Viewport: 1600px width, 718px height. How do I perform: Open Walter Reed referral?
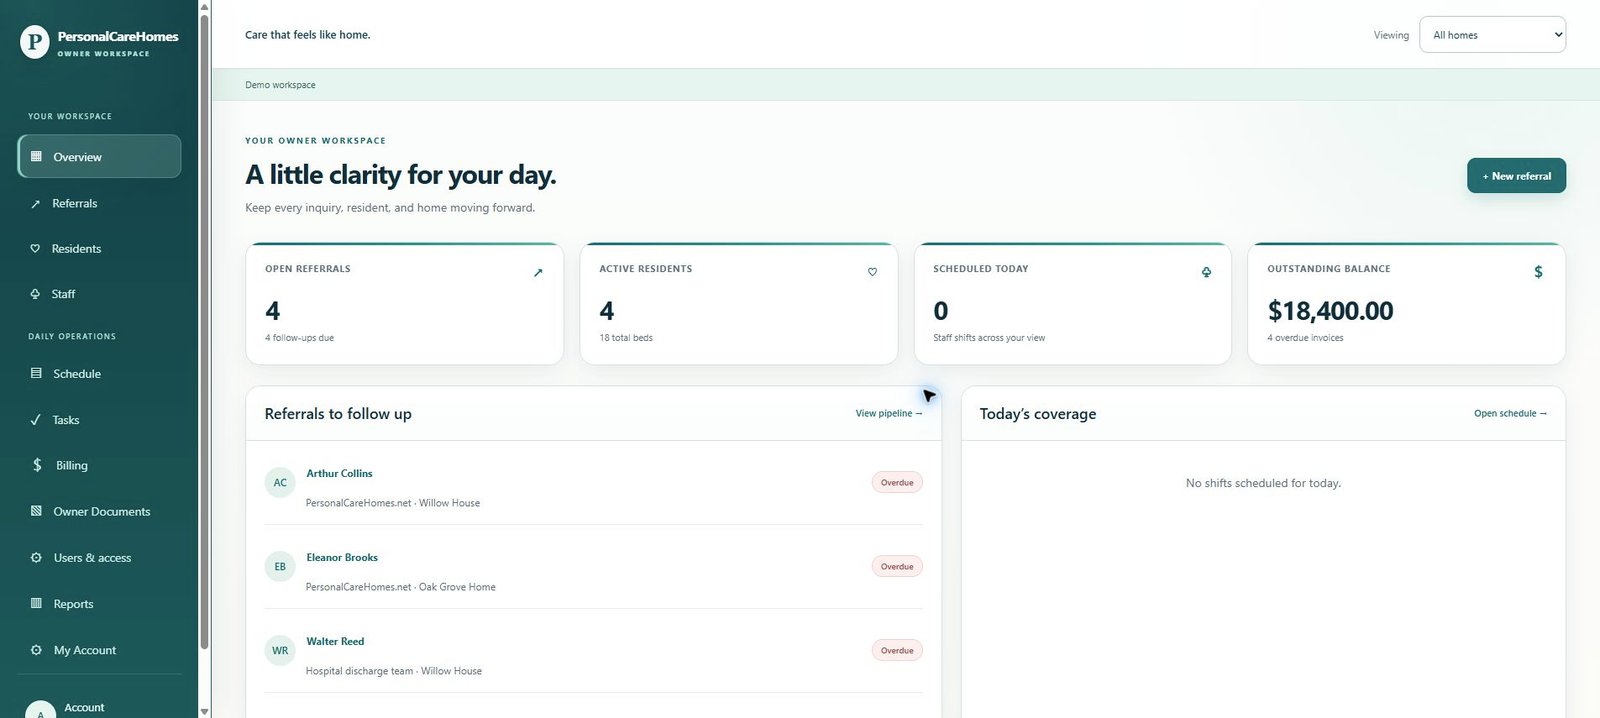335,641
